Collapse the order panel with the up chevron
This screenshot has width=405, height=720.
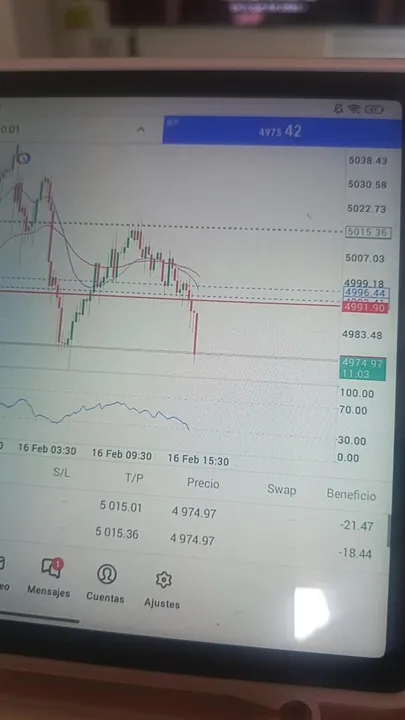click(x=141, y=130)
